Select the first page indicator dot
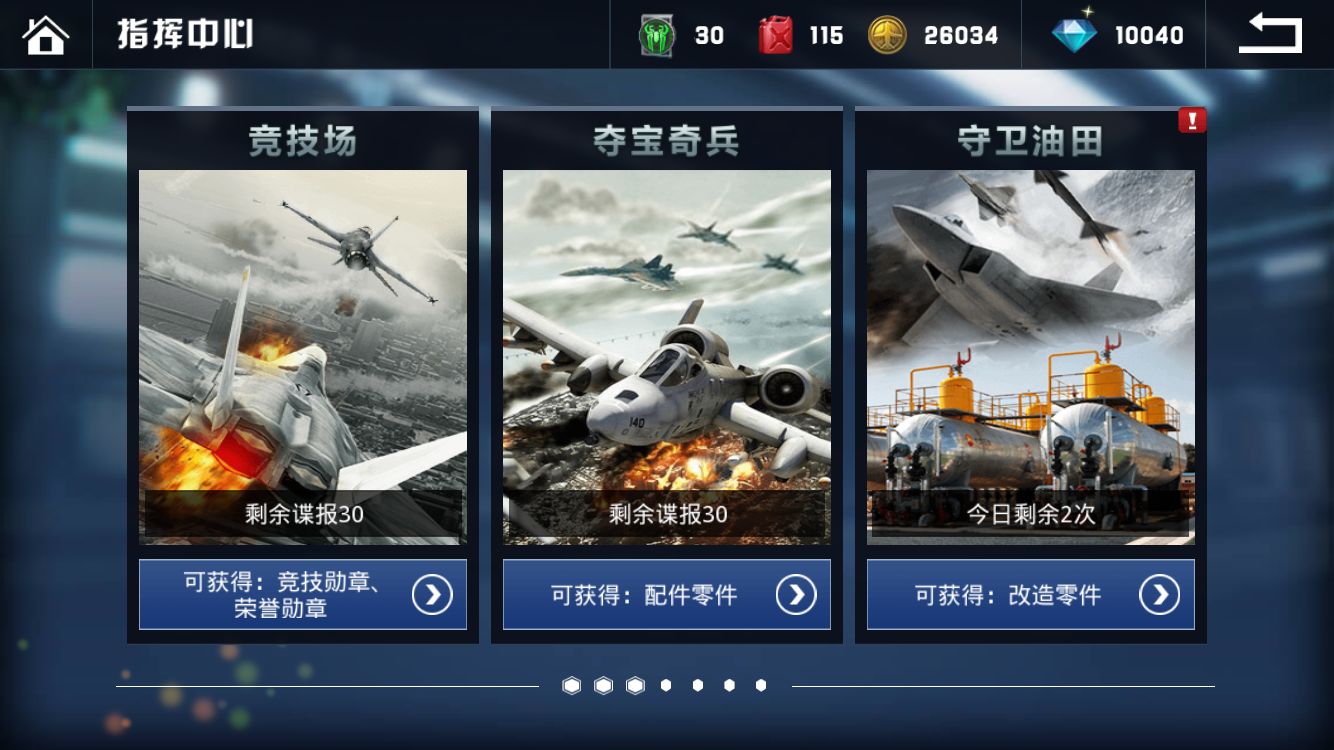Screen dimensions: 1334x750 click(571, 685)
